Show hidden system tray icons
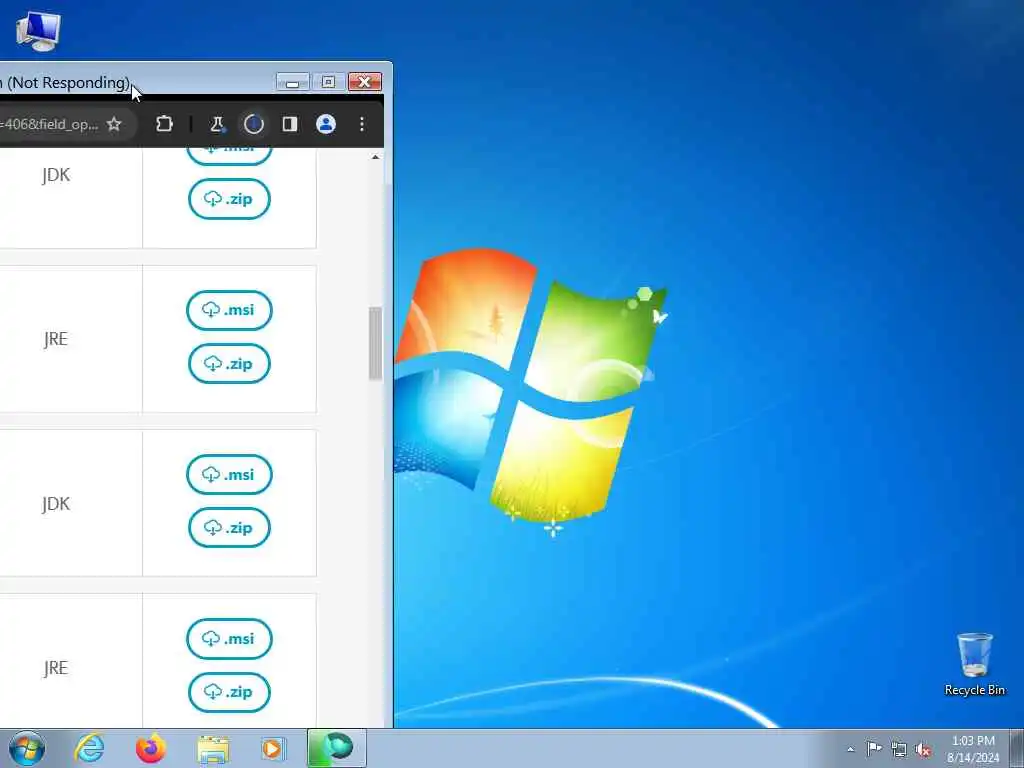This screenshot has height=768, width=1024. (x=850, y=749)
